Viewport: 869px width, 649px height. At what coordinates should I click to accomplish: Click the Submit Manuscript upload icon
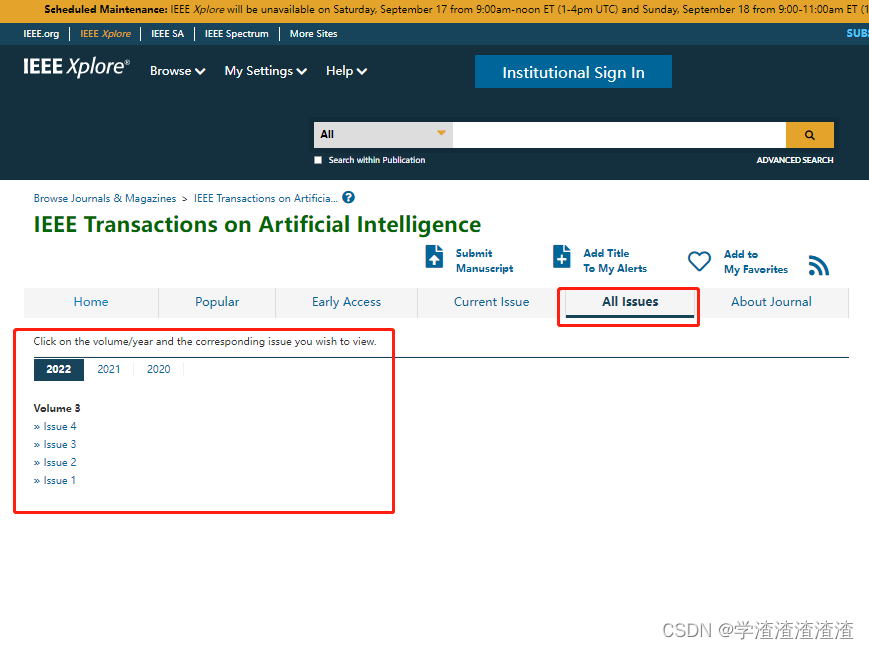tap(434, 257)
